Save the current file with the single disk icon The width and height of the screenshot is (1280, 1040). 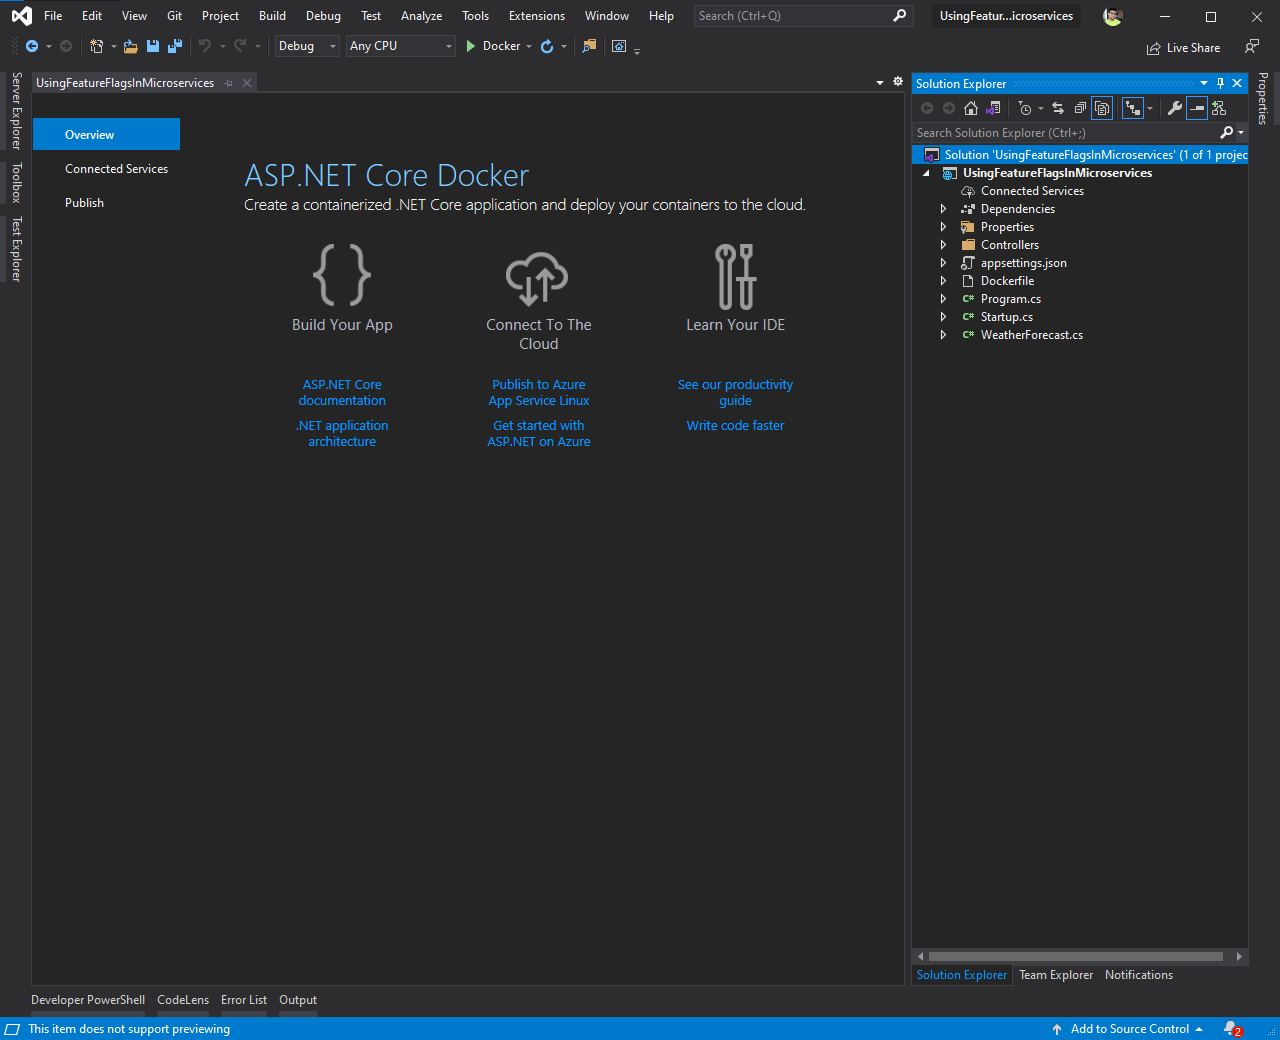153,46
